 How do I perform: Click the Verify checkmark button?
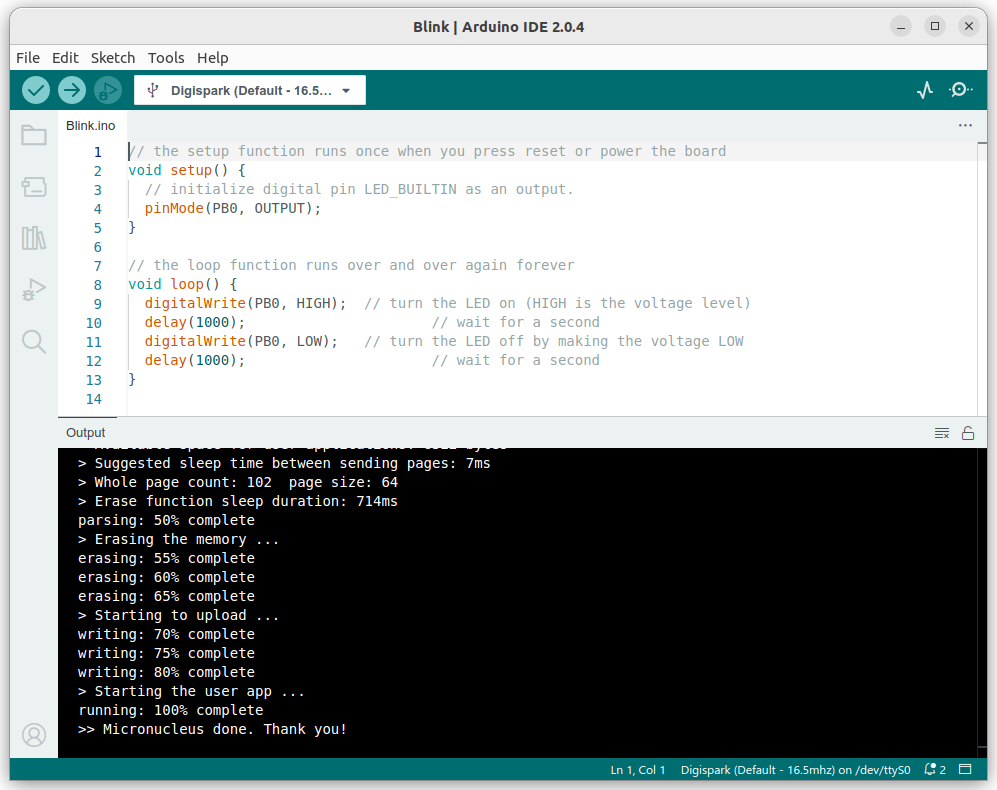coord(36,90)
